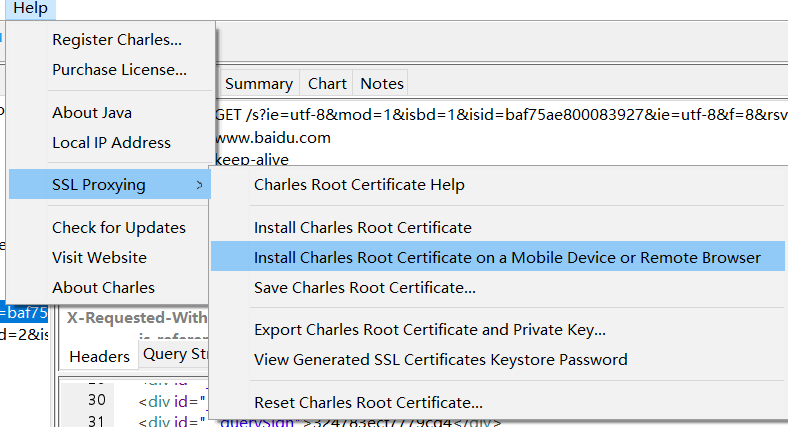The width and height of the screenshot is (788, 427).
Task: Select Register Charles... menu item
Action: (110, 40)
